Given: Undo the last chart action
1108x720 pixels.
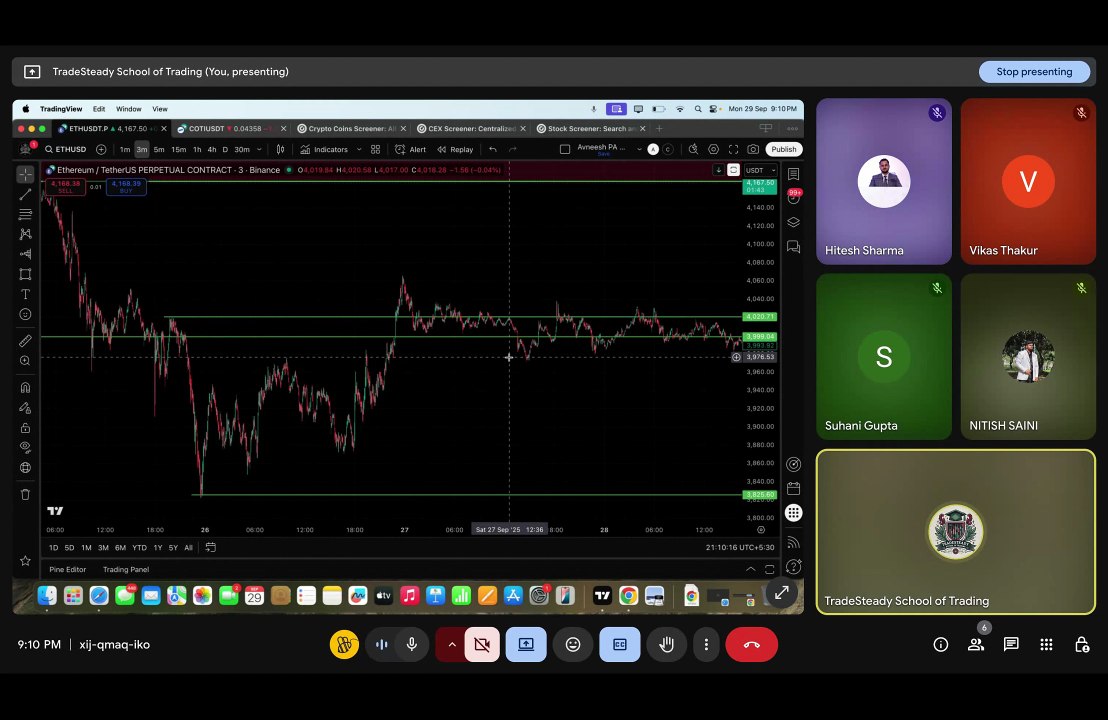Looking at the screenshot, I should pyautogui.click(x=493, y=149).
